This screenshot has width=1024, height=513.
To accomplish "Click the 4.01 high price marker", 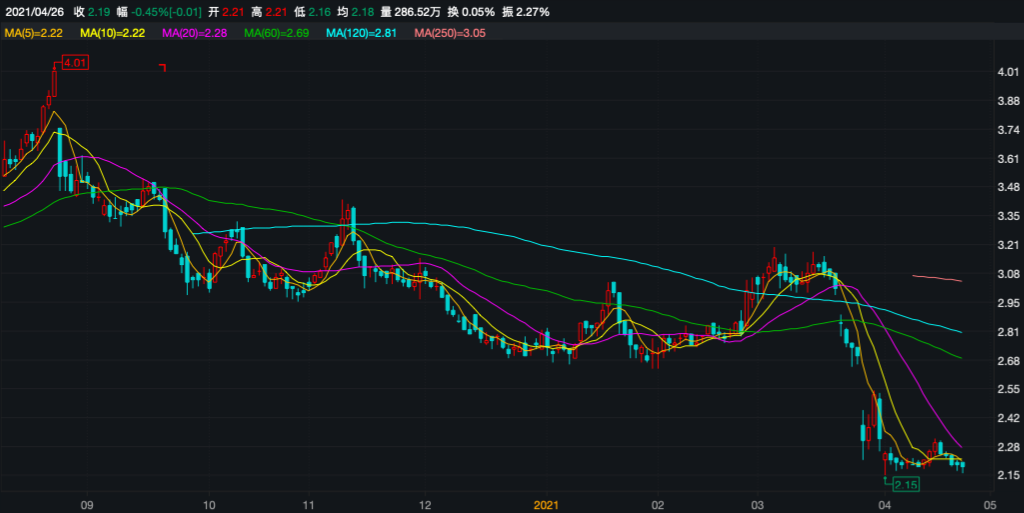I will [75, 63].
